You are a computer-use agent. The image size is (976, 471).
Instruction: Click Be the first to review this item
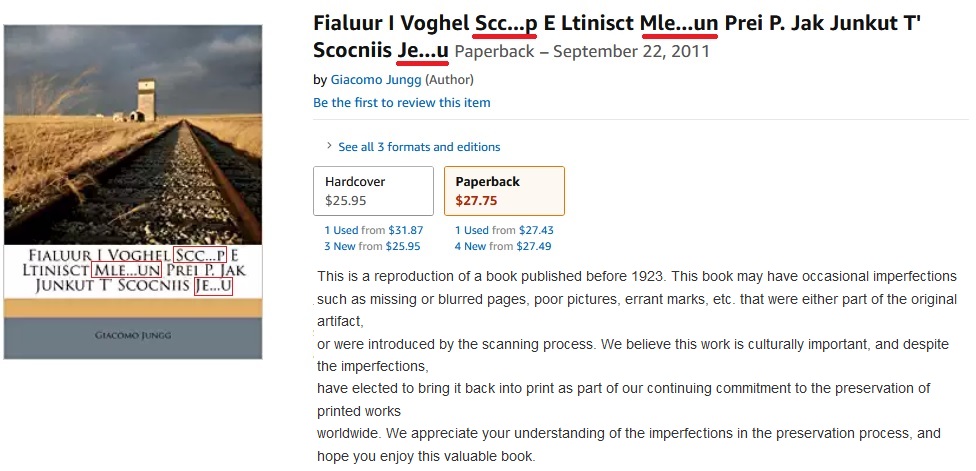pos(401,103)
